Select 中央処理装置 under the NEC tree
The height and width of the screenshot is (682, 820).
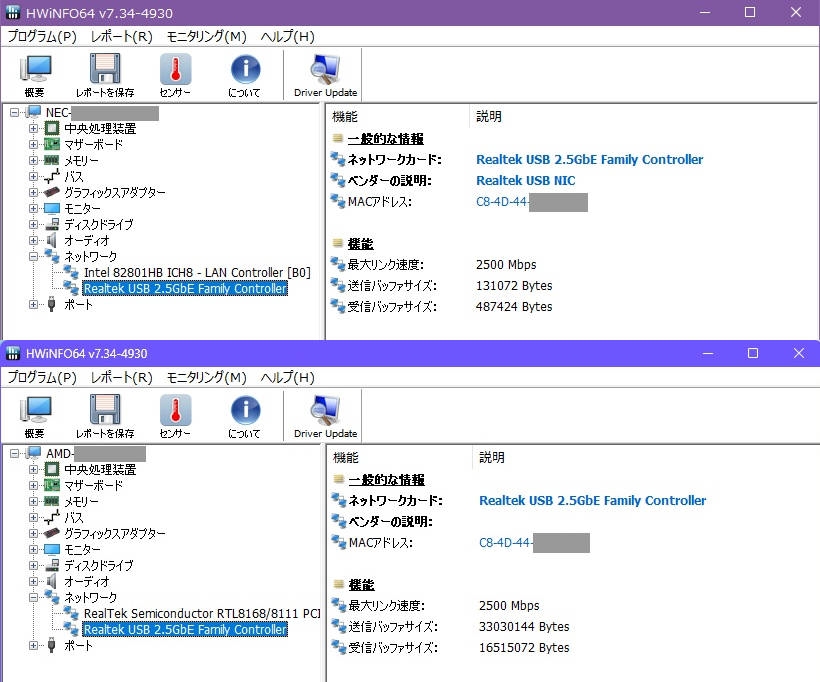tap(100, 129)
